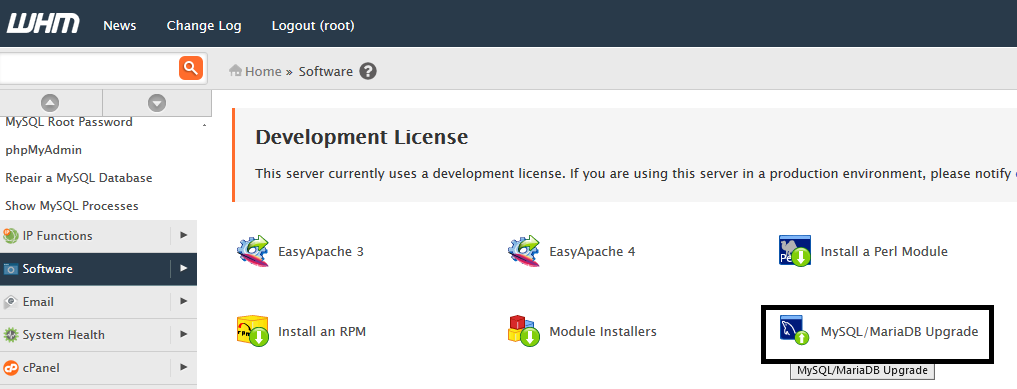Open the Change Log menu item
This screenshot has height=389, width=1017.
204,26
